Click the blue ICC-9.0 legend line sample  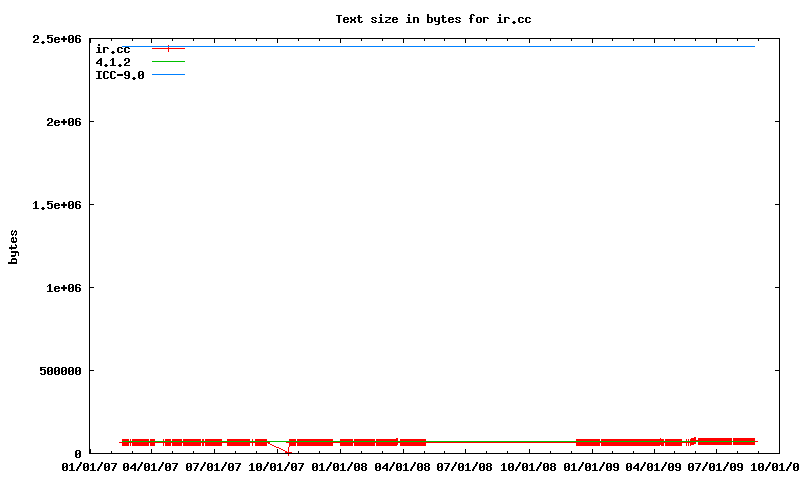click(x=168, y=75)
